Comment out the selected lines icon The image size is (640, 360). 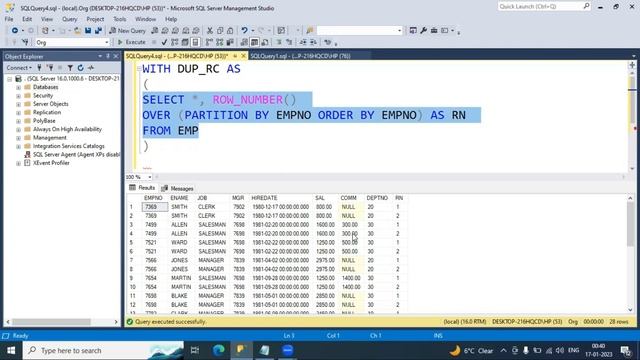pyautogui.click(x=279, y=42)
